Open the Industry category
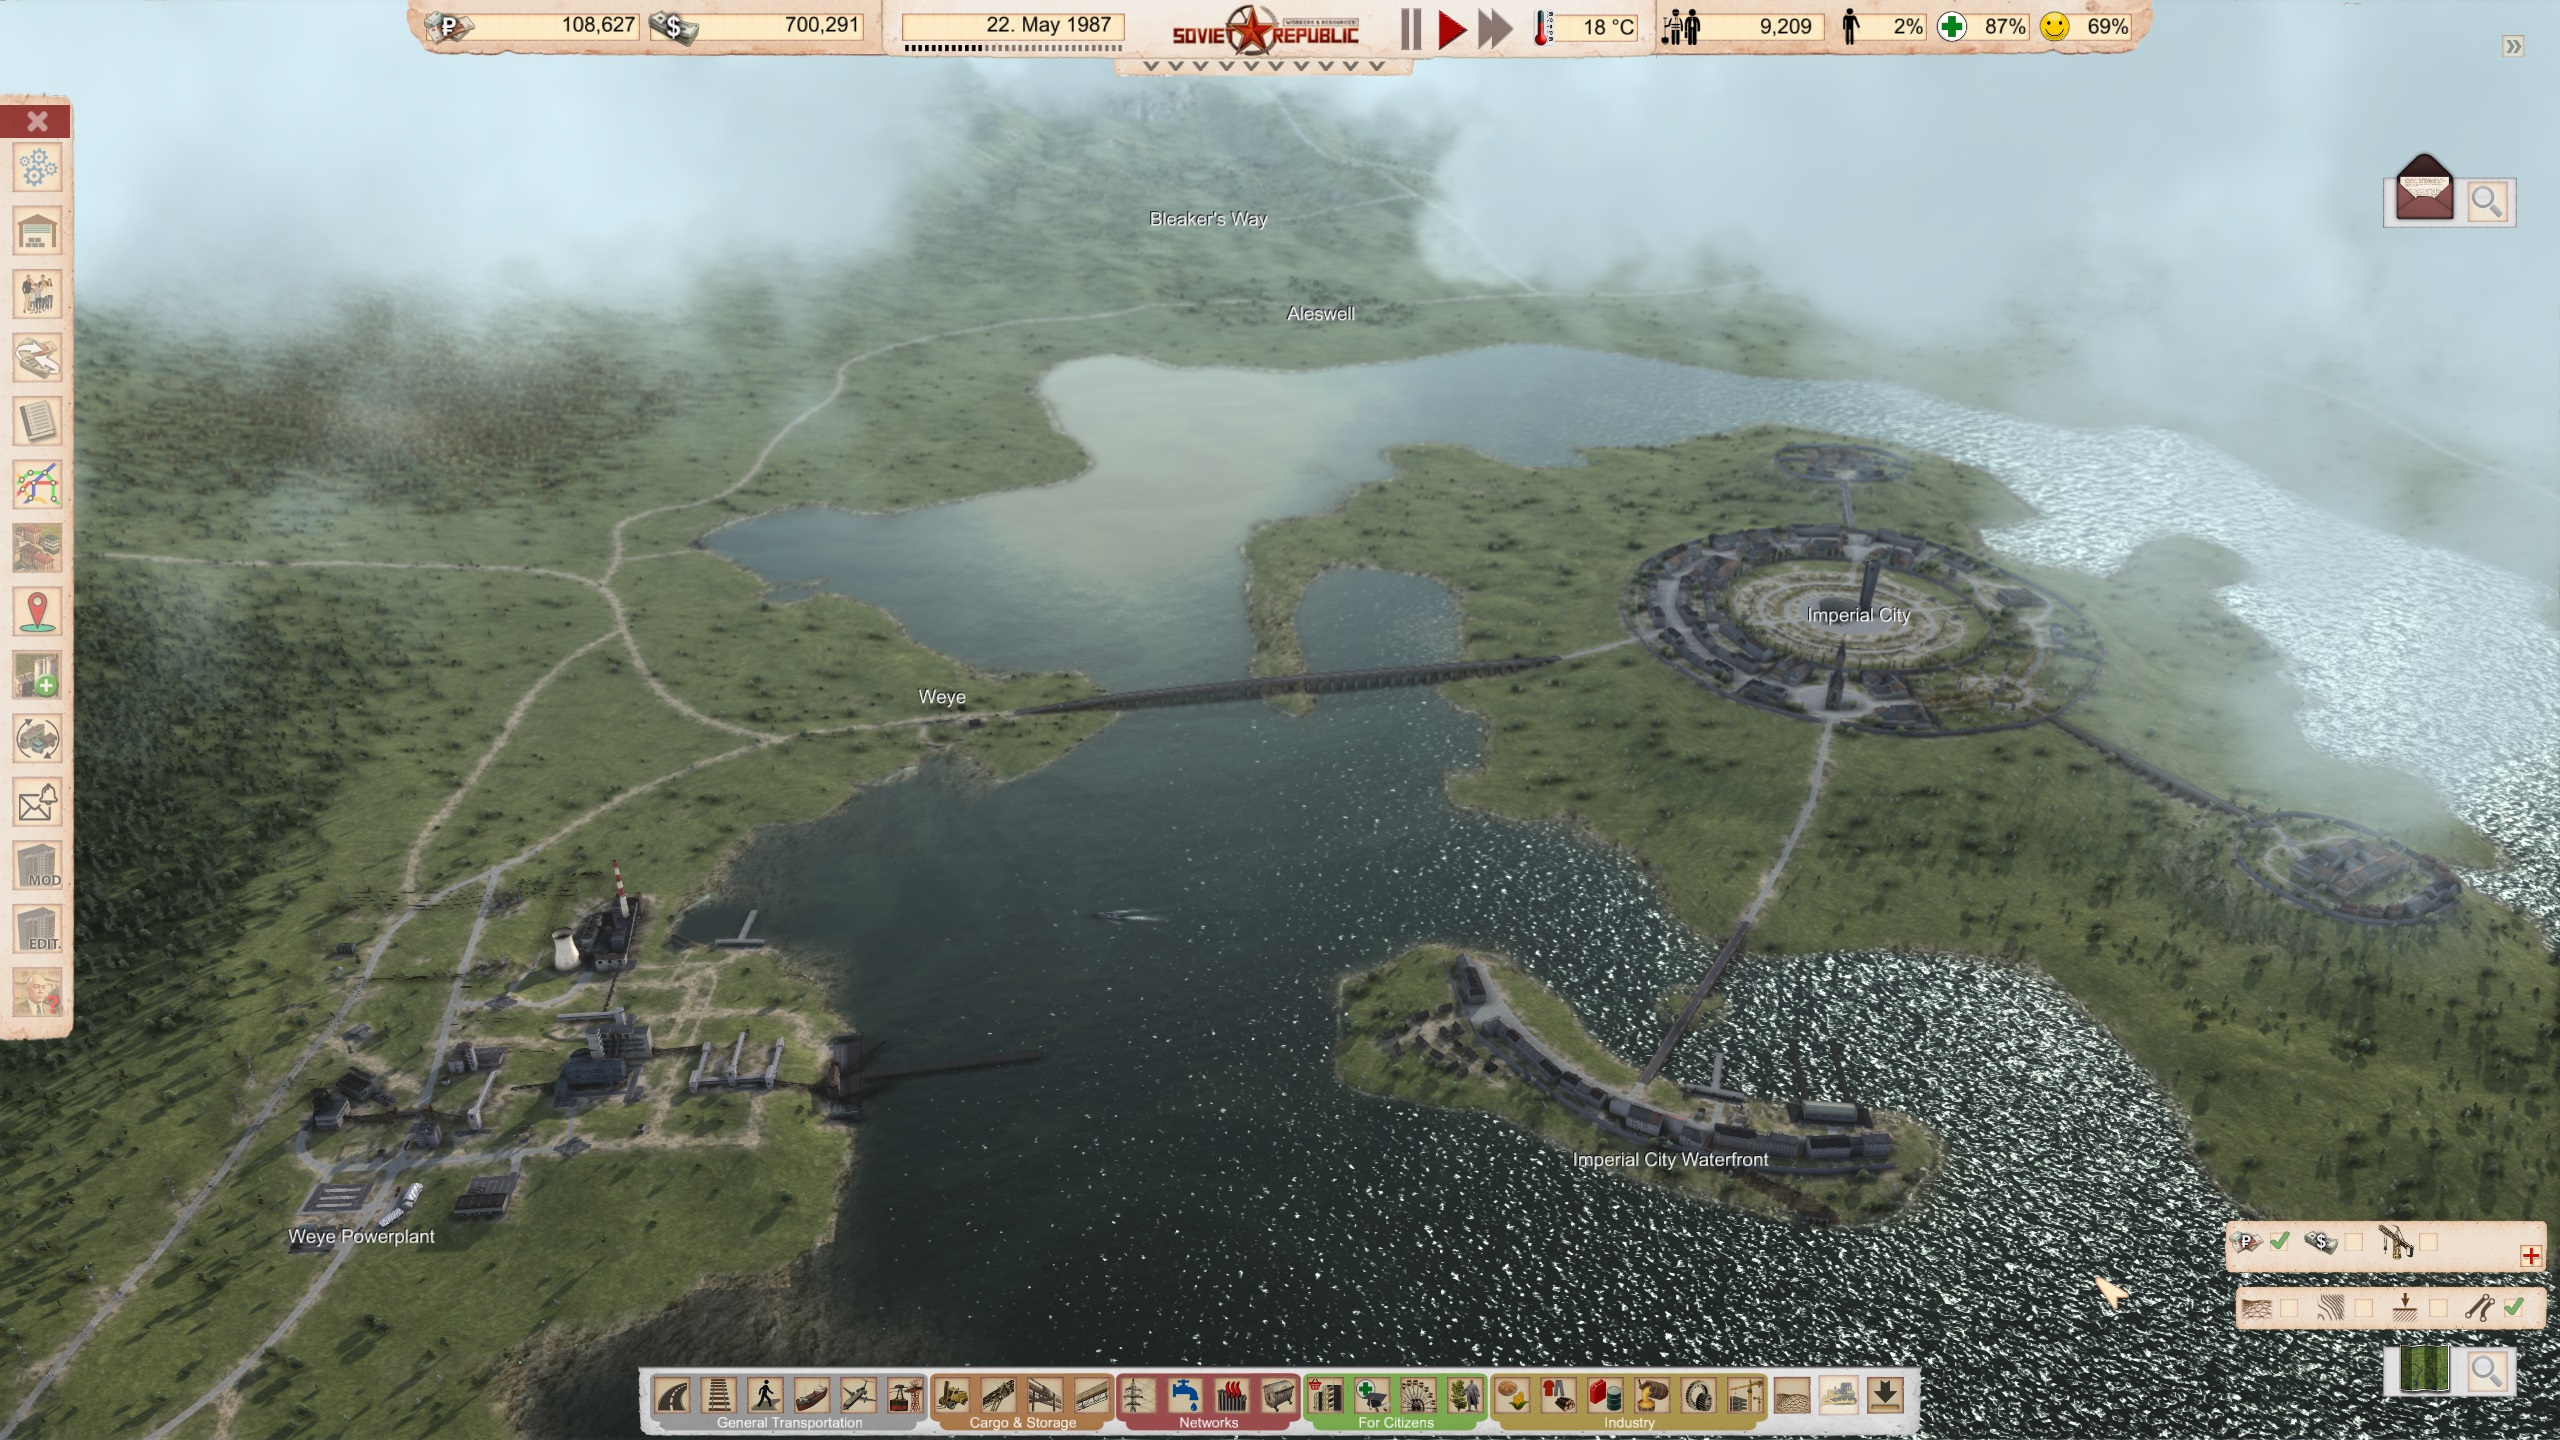Image resolution: width=2560 pixels, height=1440 pixels. click(x=1629, y=1422)
